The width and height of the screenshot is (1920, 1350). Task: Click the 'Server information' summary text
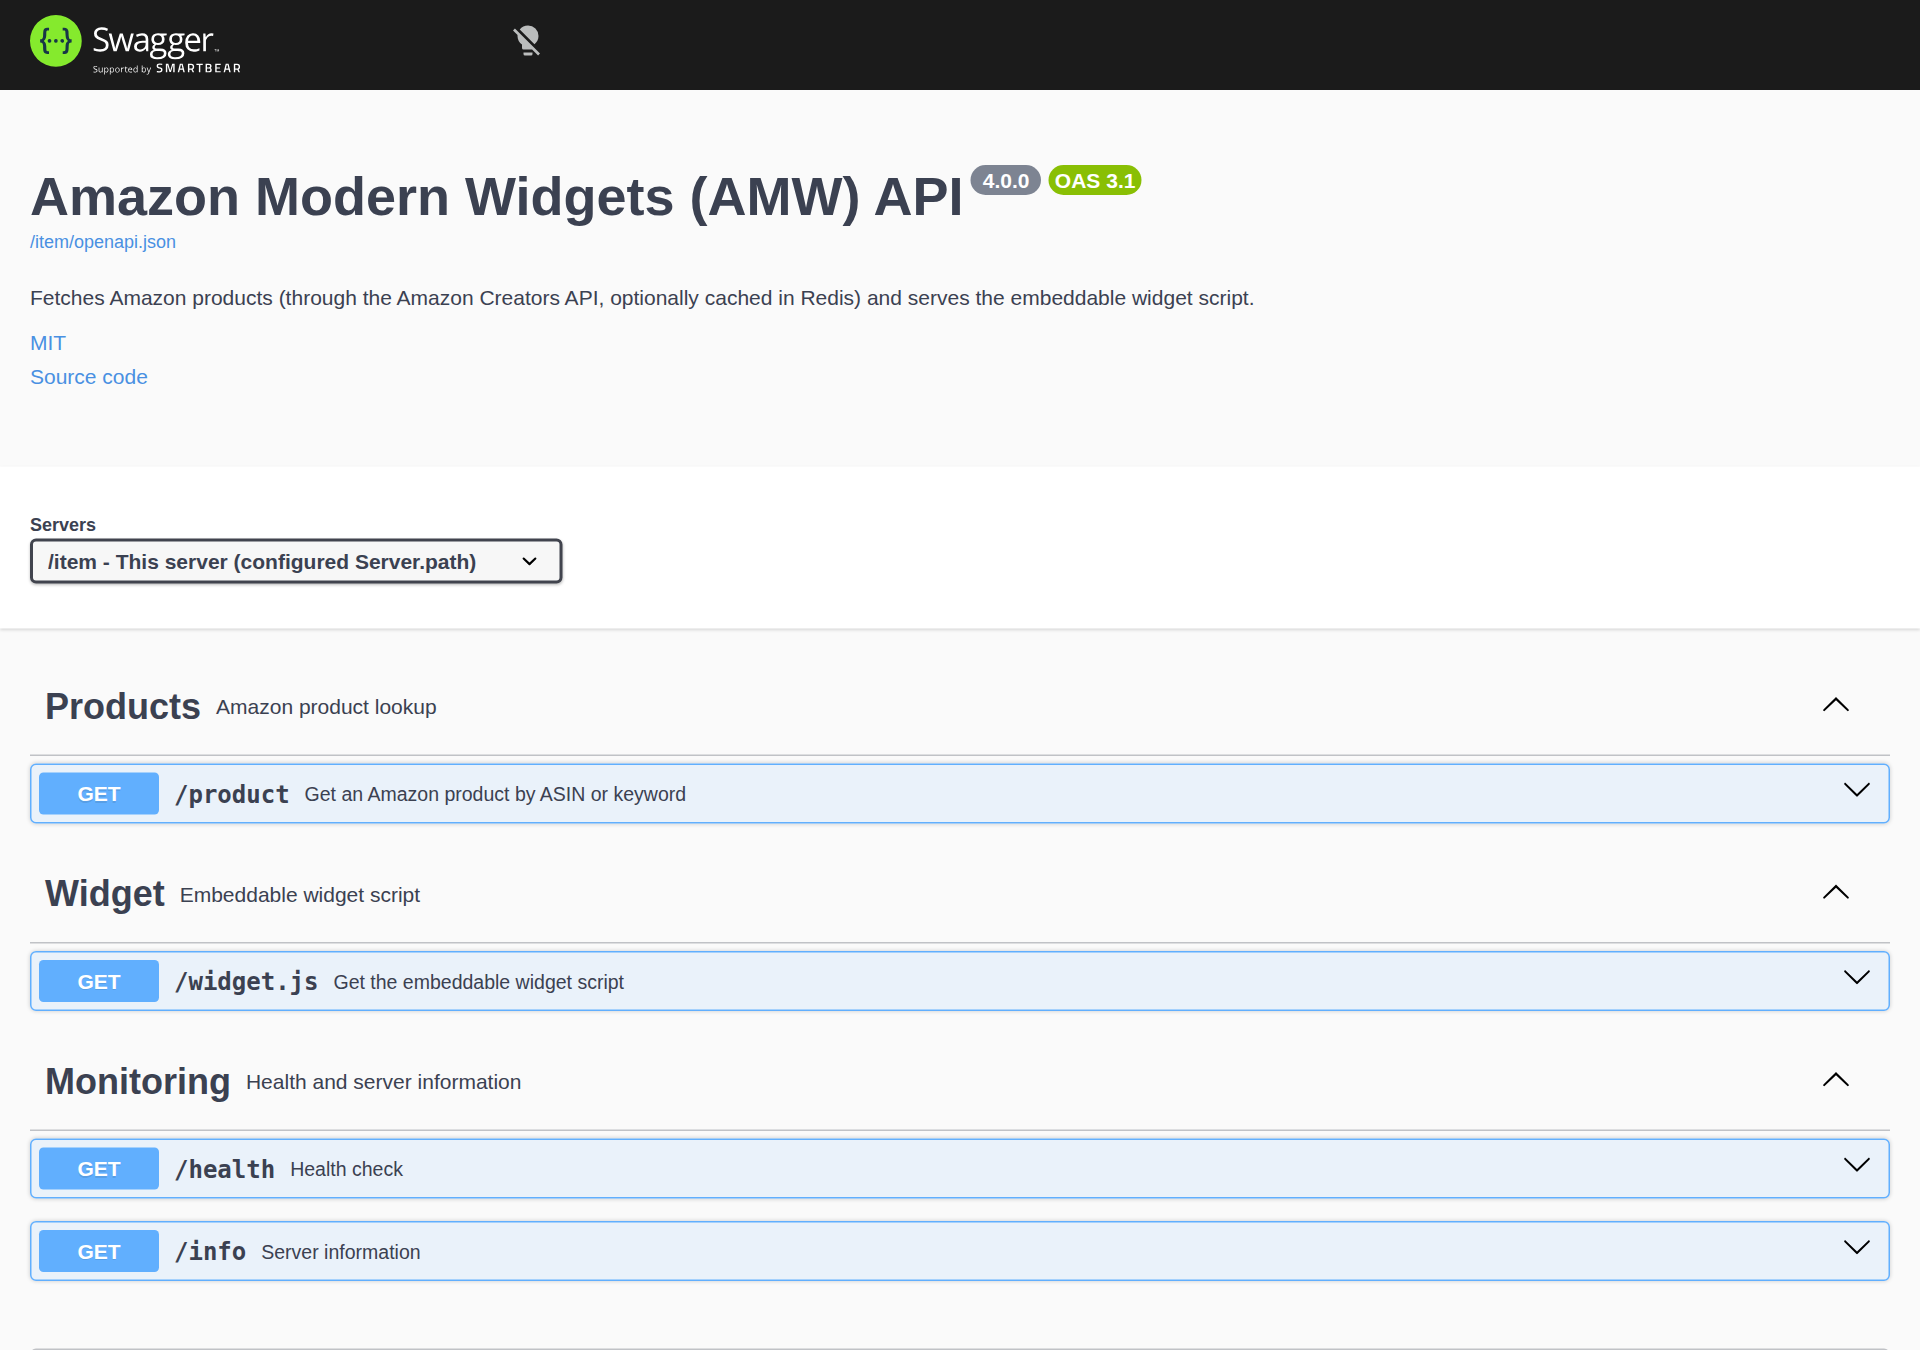coord(341,1252)
